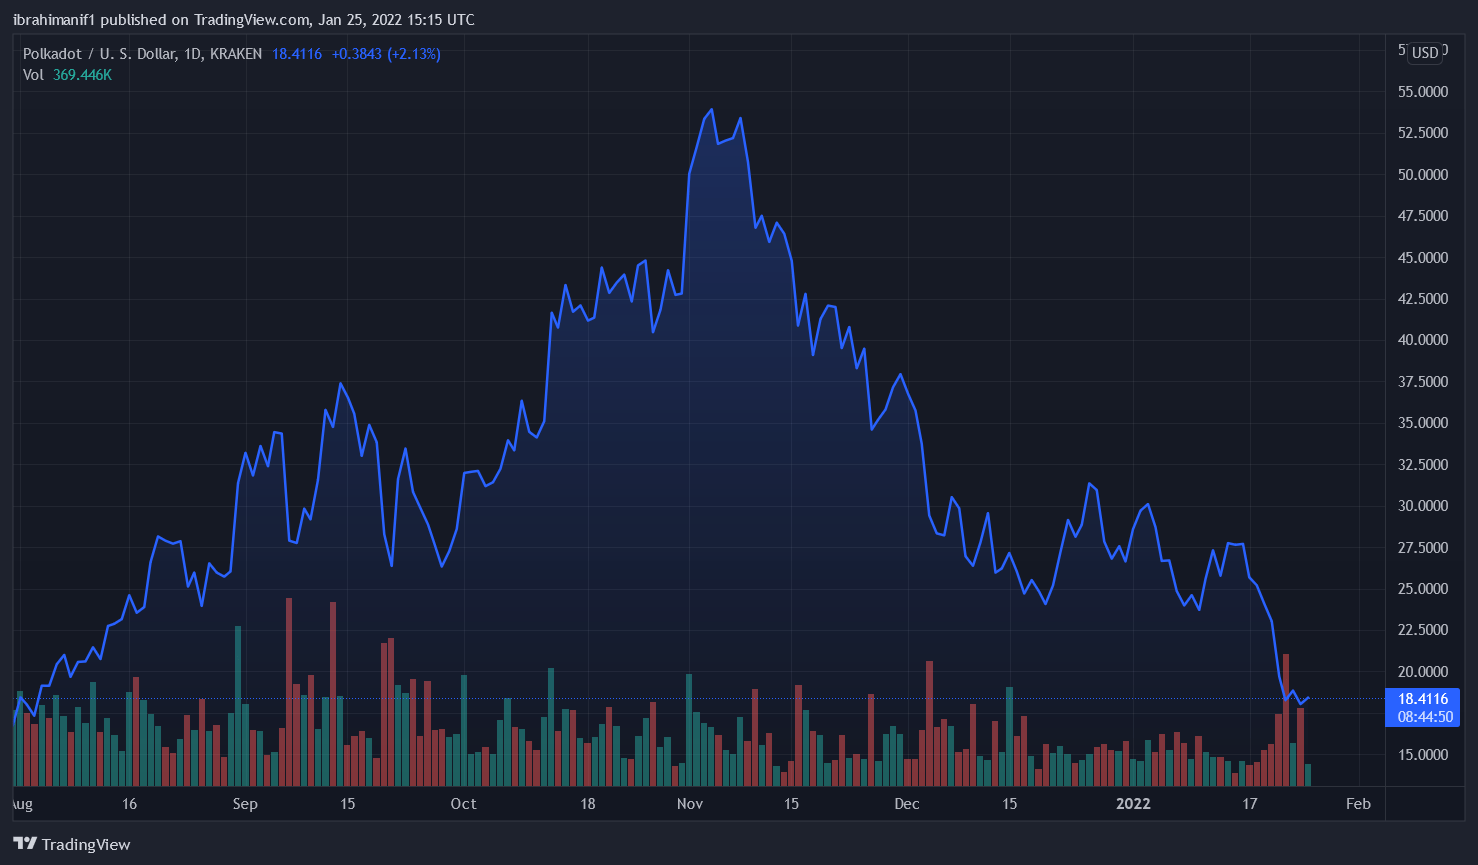Click the 369.446K volume value
Viewport: 1478px width, 865px height.
coord(82,75)
